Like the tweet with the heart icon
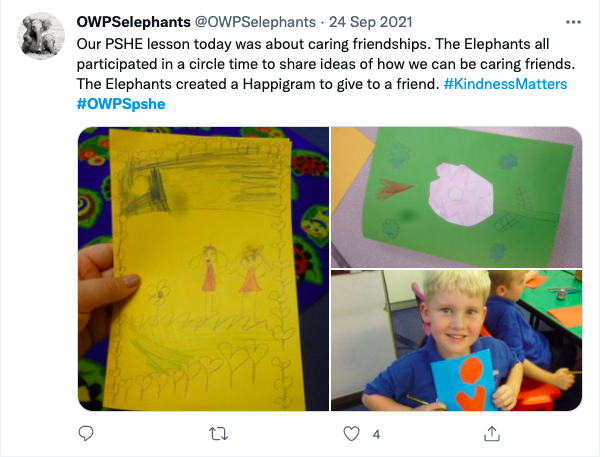The height and width of the screenshot is (457, 605). click(351, 434)
